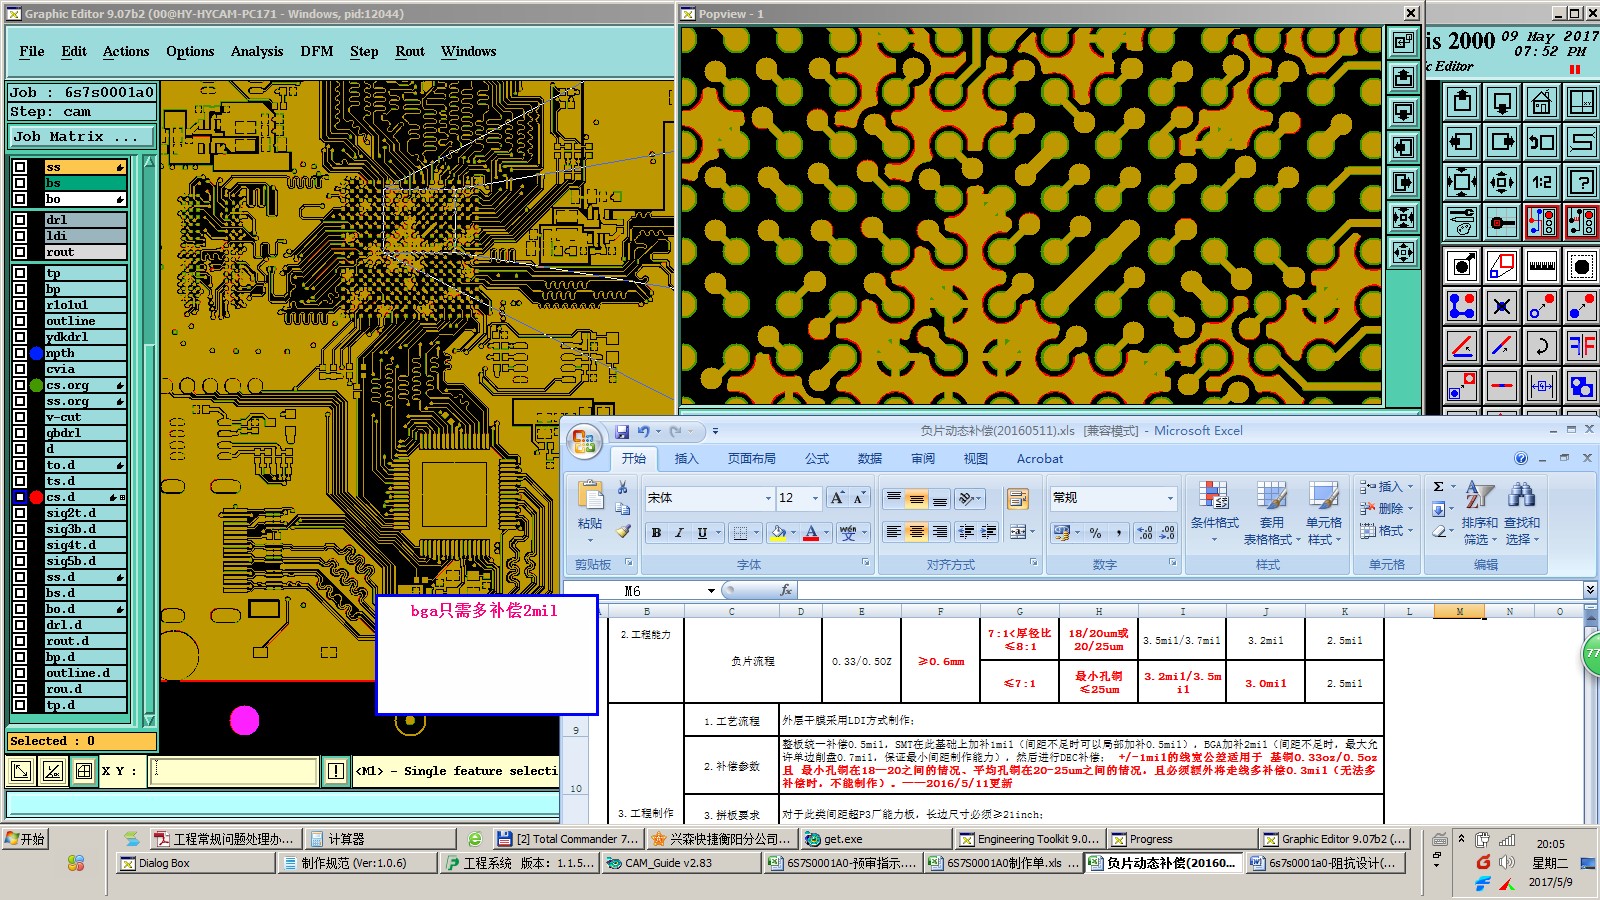Screen dimensions: 1600x900
Task: Open the Rout menu
Action: tap(410, 51)
